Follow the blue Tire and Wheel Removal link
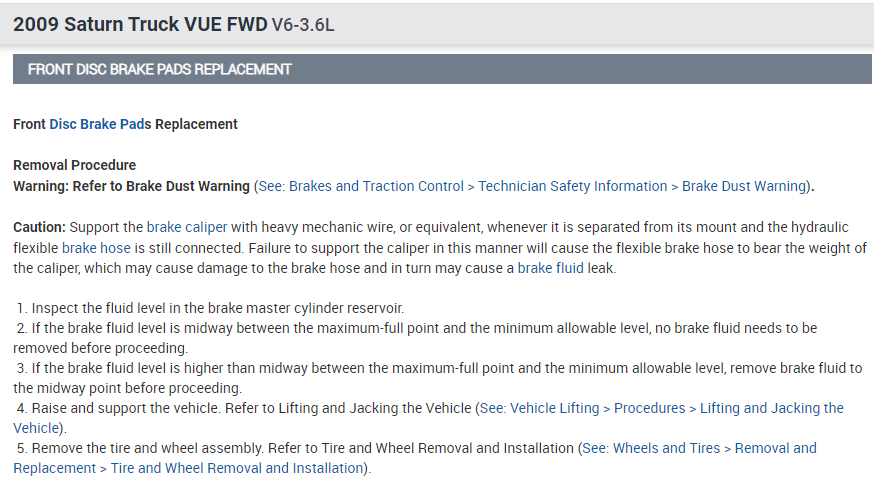Screen dimensions: 874x493 click(x=238, y=468)
